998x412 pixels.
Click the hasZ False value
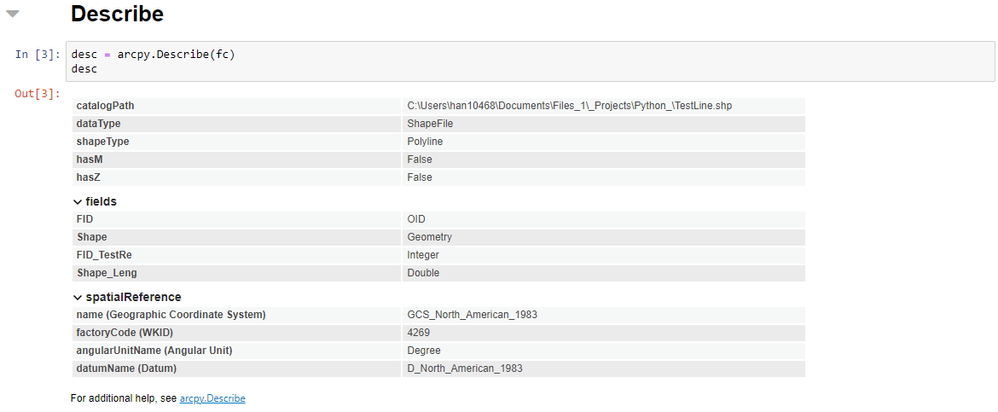pos(419,178)
